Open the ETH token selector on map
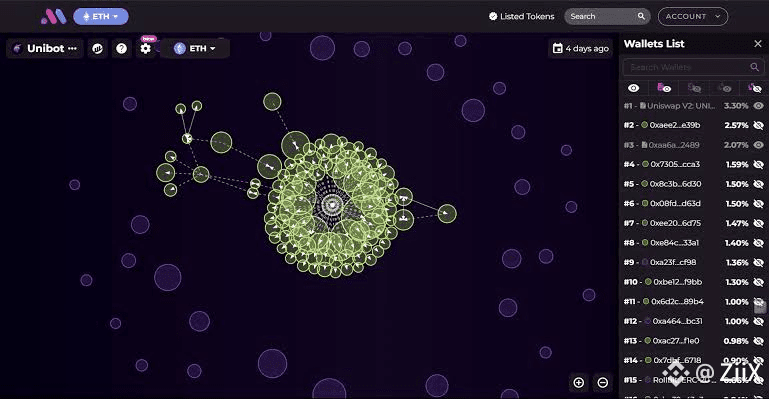 (195, 49)
